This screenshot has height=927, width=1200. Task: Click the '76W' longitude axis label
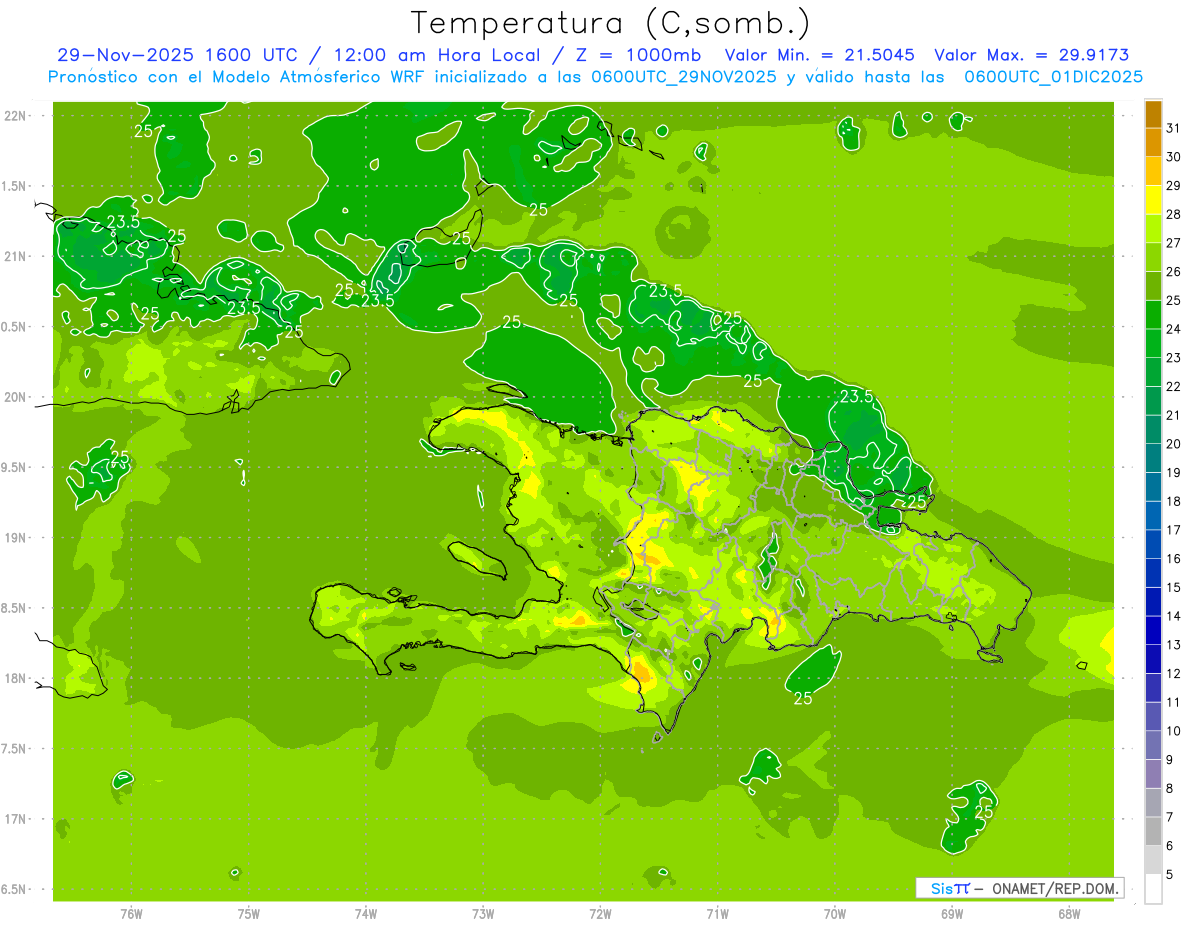(131, 914)
